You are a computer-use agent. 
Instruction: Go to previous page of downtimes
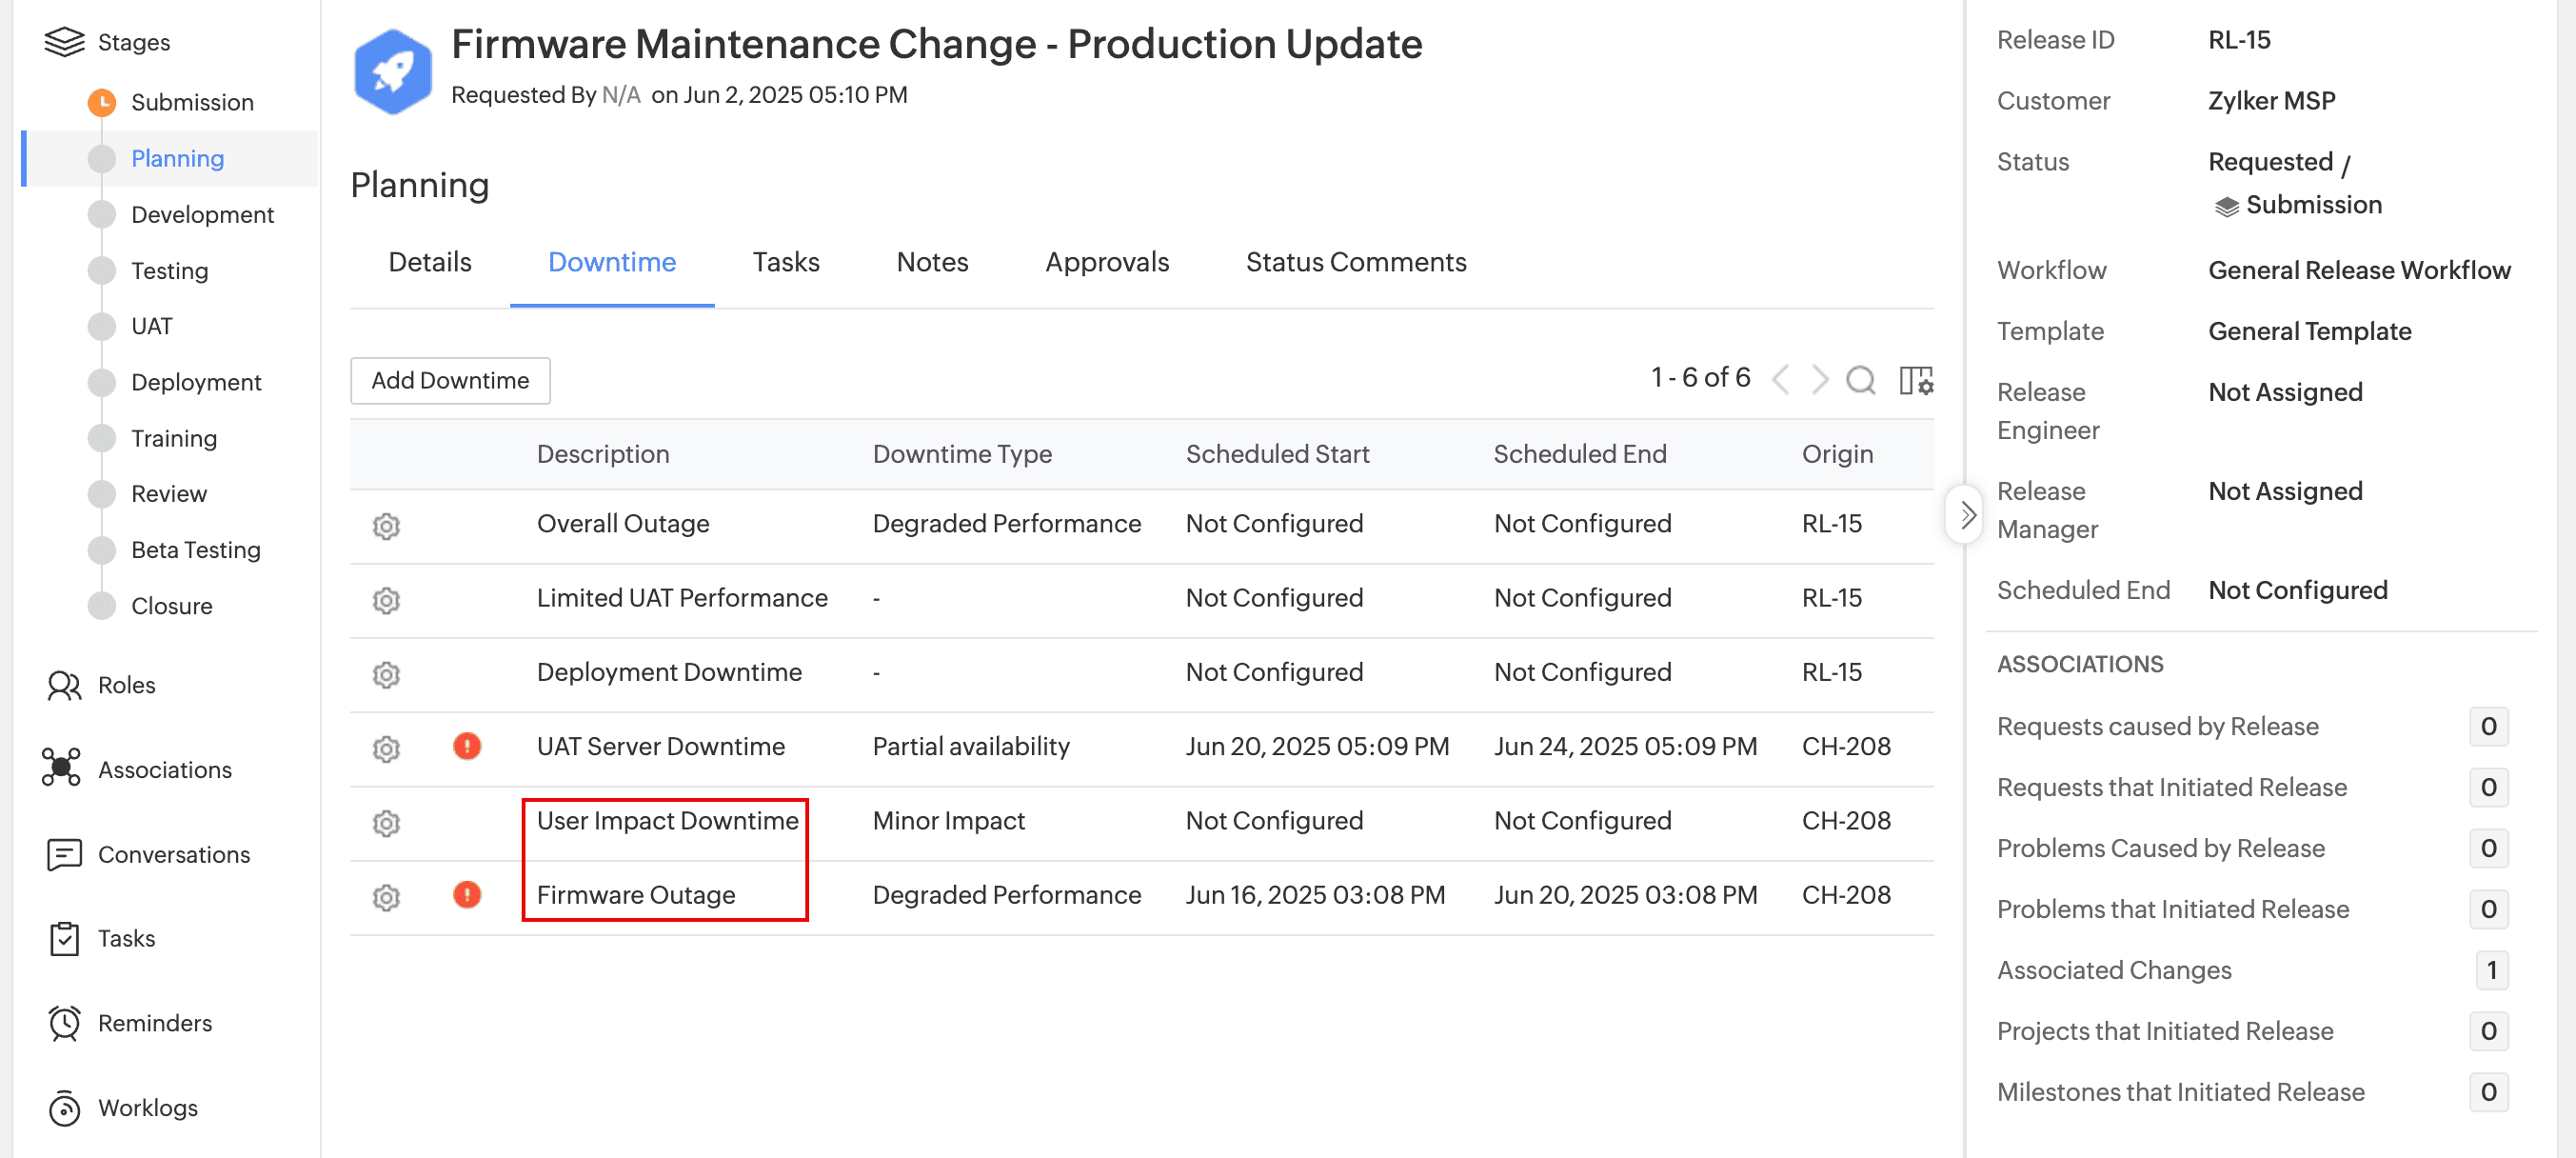point(1780,380)
